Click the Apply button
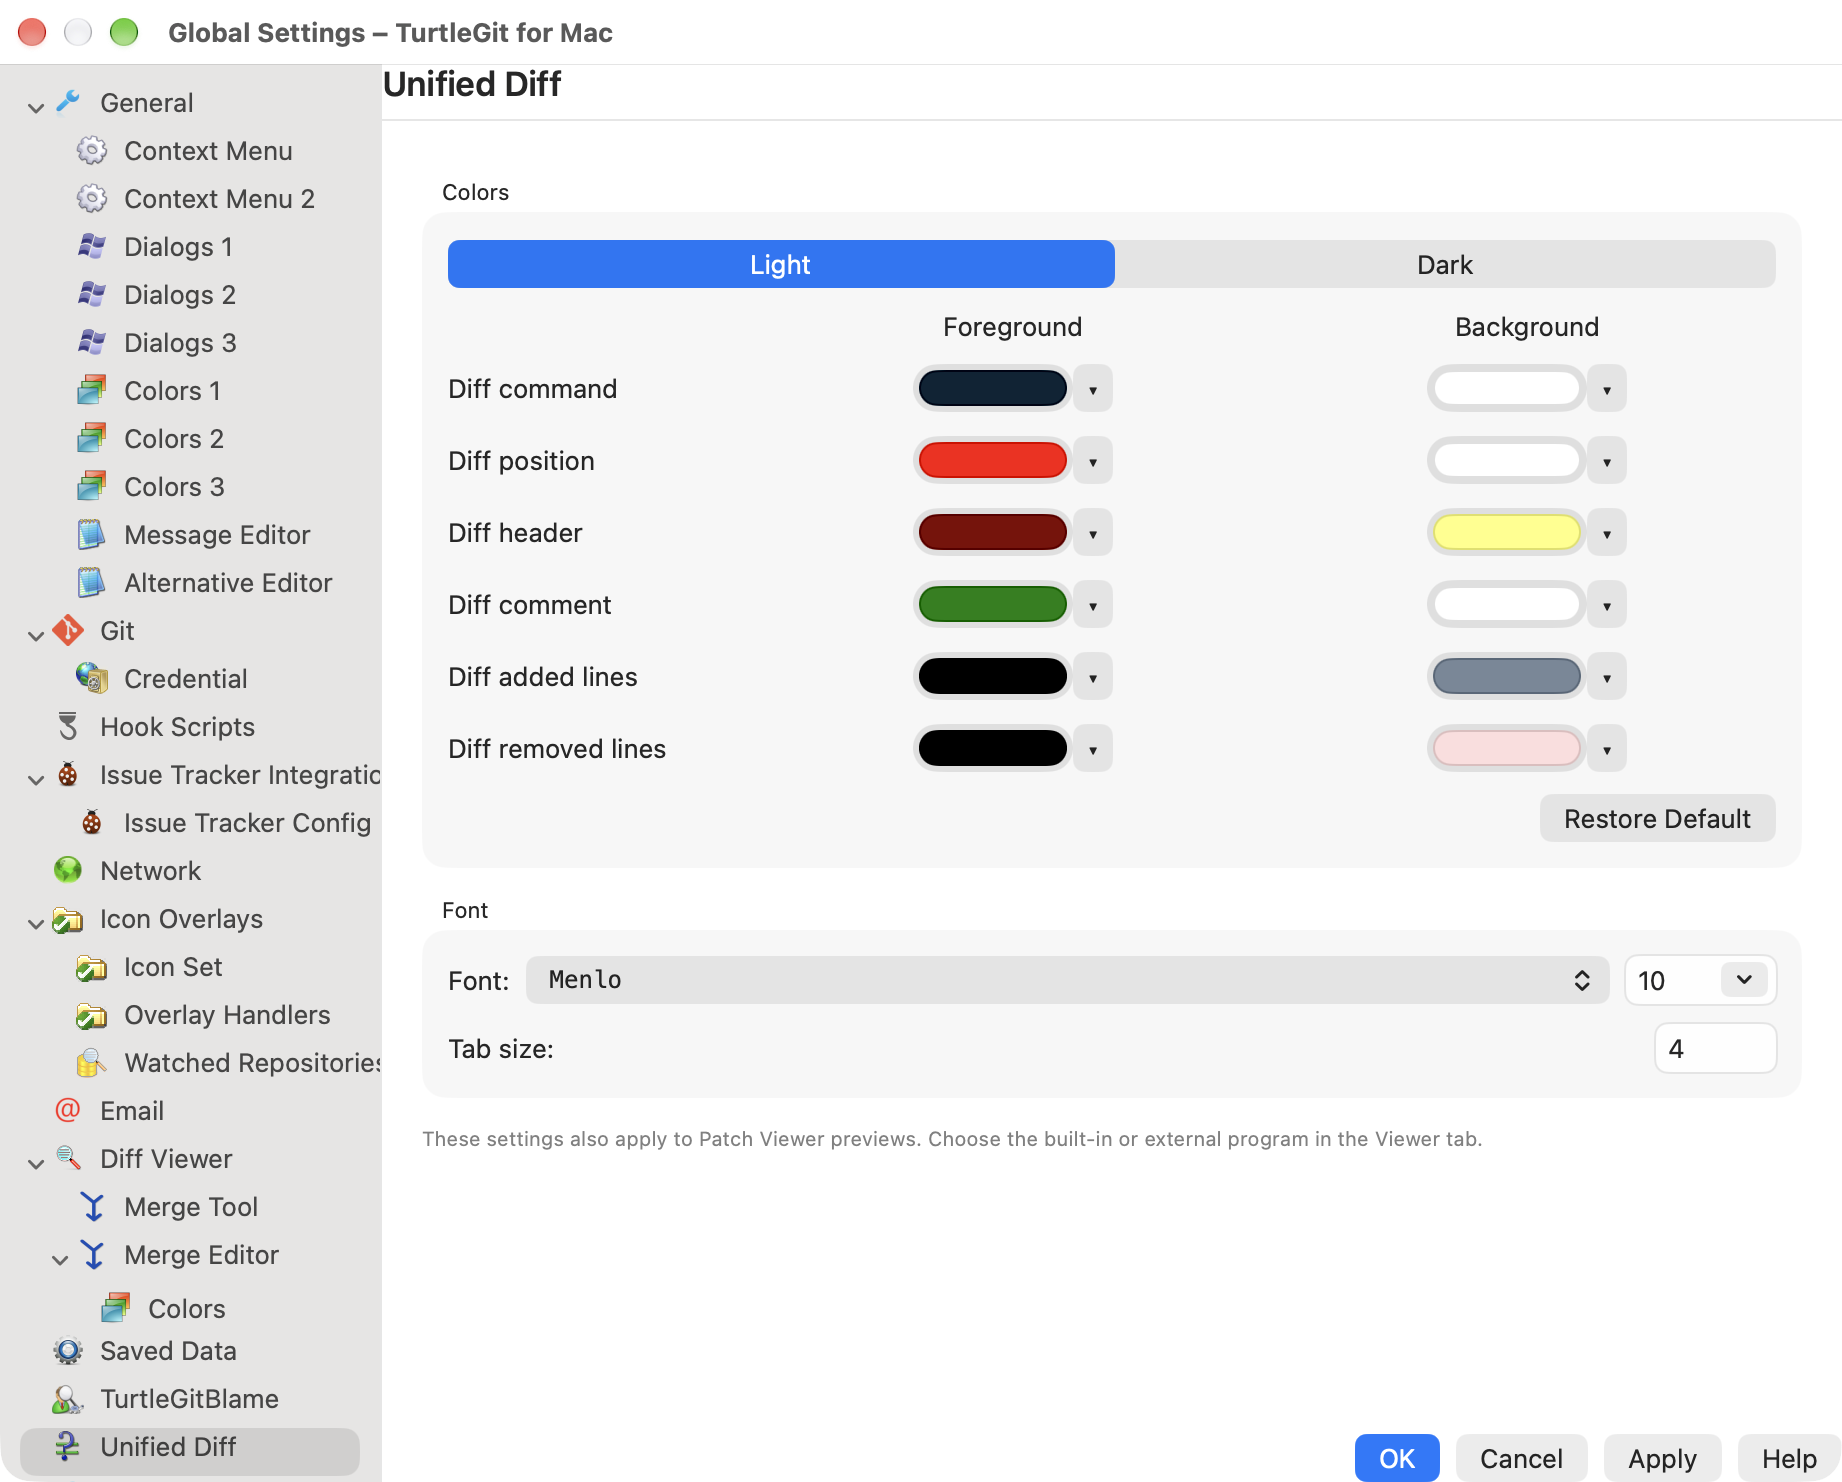 click(x=1662, y=1458)
